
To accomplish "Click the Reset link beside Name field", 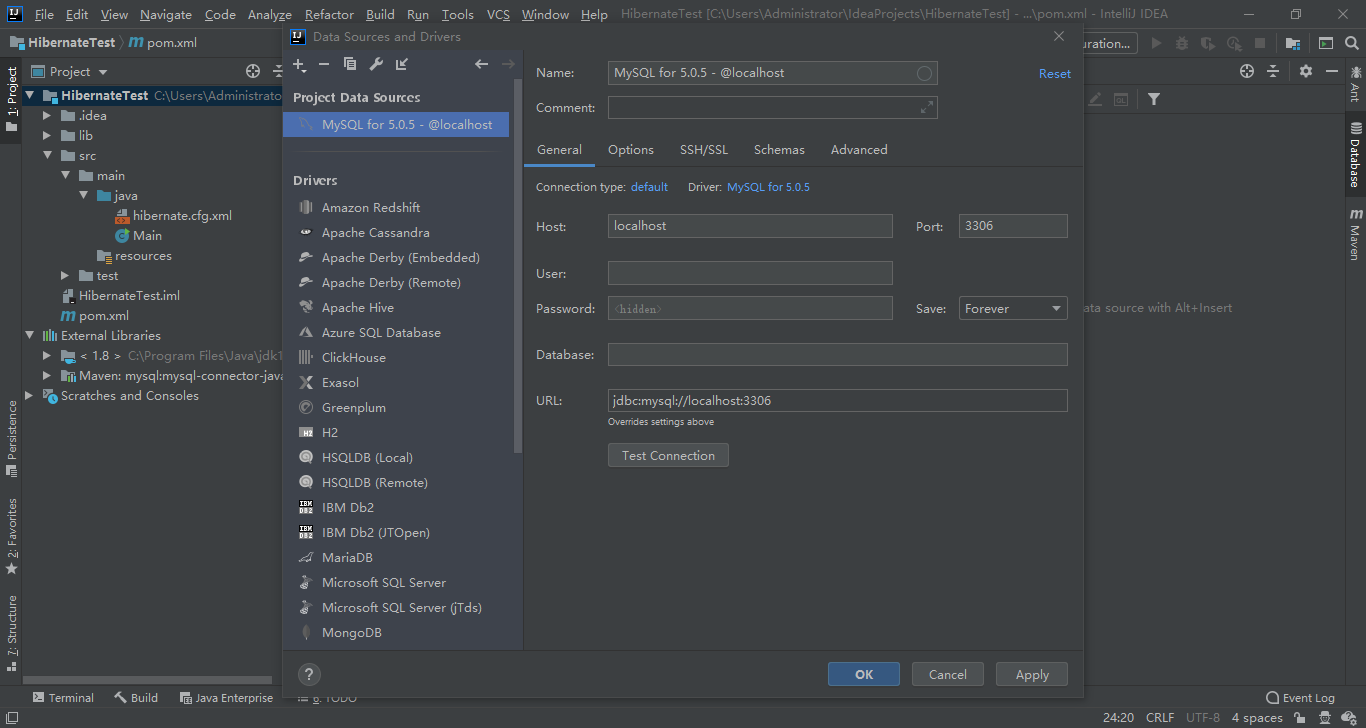I will click(x=1055, y=72).
